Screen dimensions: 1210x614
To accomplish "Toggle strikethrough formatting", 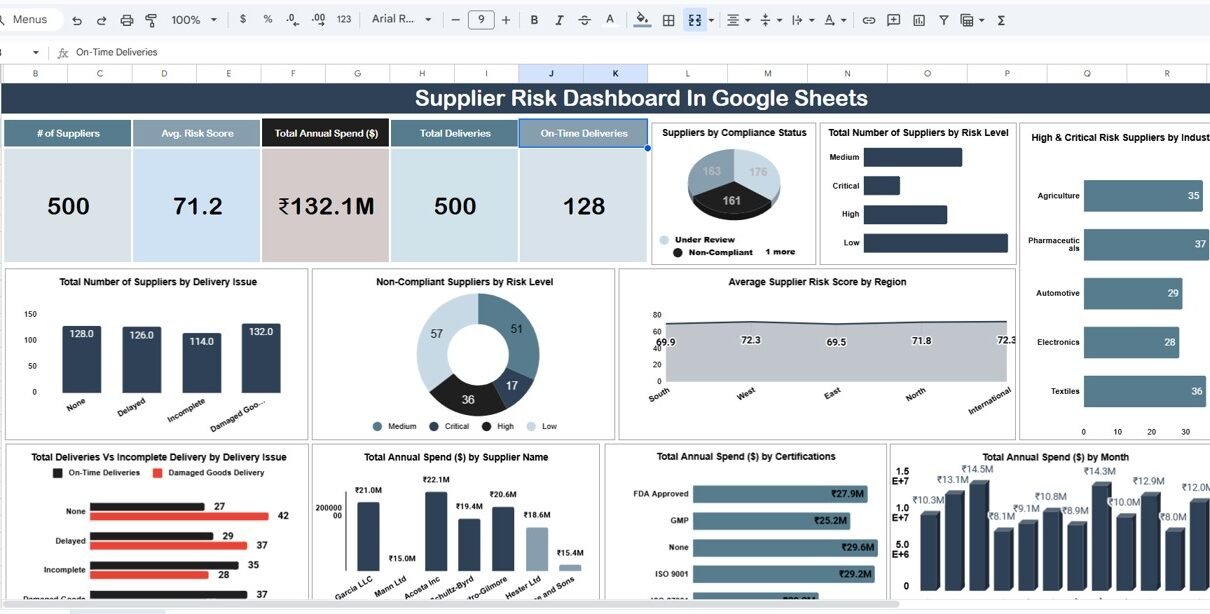I will tap(584, 20).
